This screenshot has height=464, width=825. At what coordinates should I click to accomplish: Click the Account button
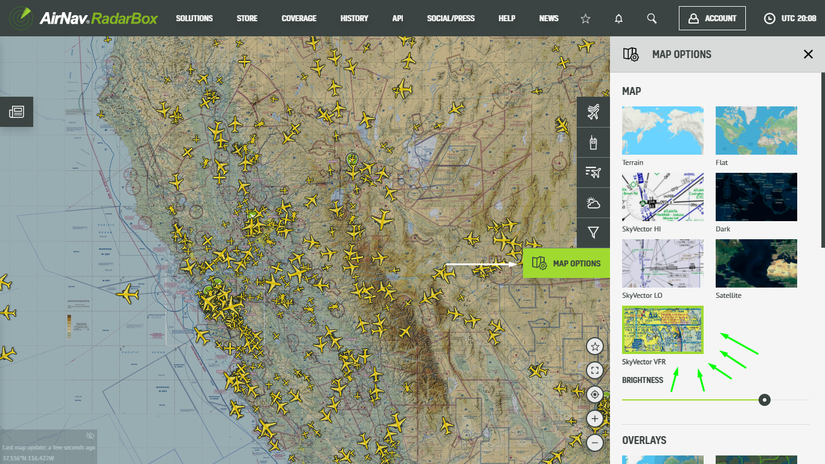(711, 18)
